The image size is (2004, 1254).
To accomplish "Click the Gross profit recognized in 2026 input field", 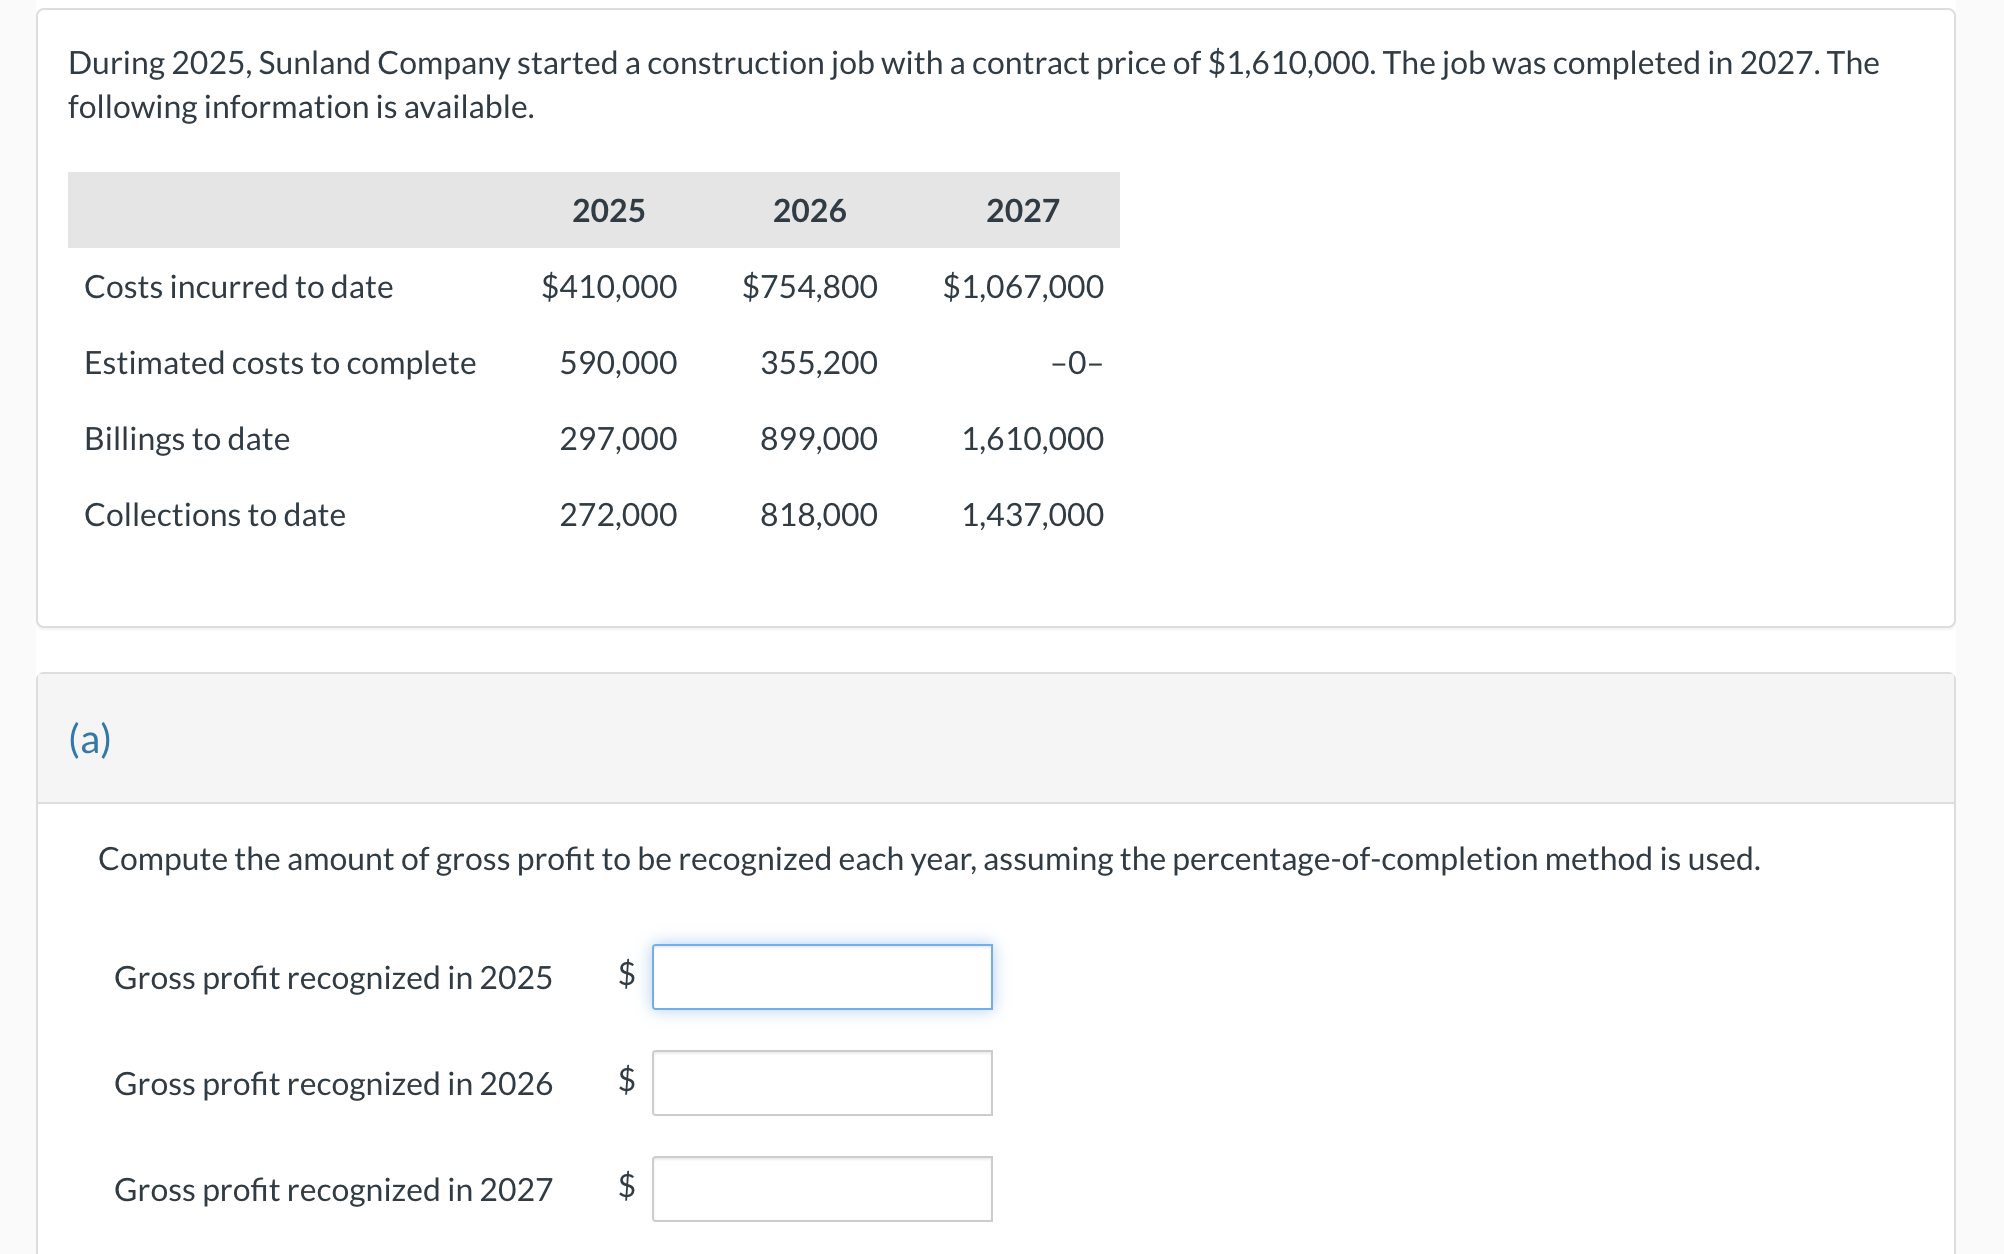I will coord(822,1085).
